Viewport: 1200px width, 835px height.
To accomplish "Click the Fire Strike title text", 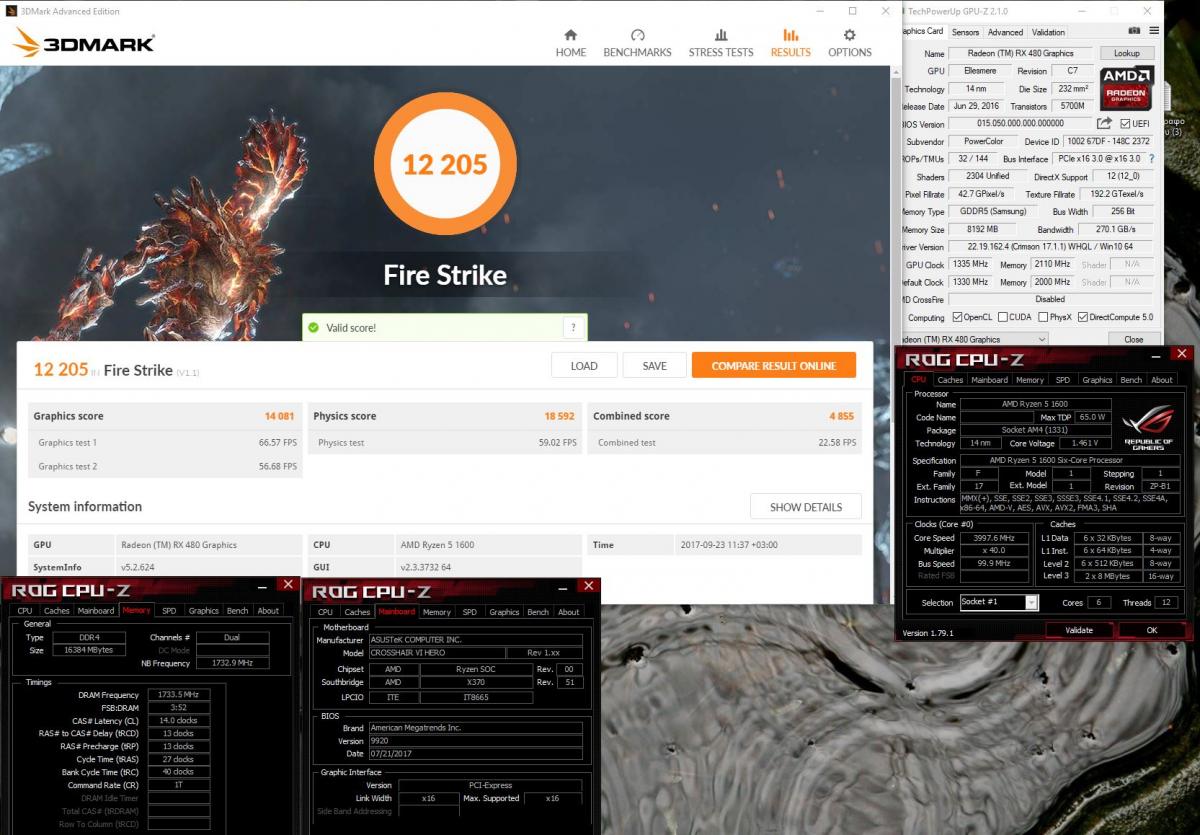I will point(445,275).
